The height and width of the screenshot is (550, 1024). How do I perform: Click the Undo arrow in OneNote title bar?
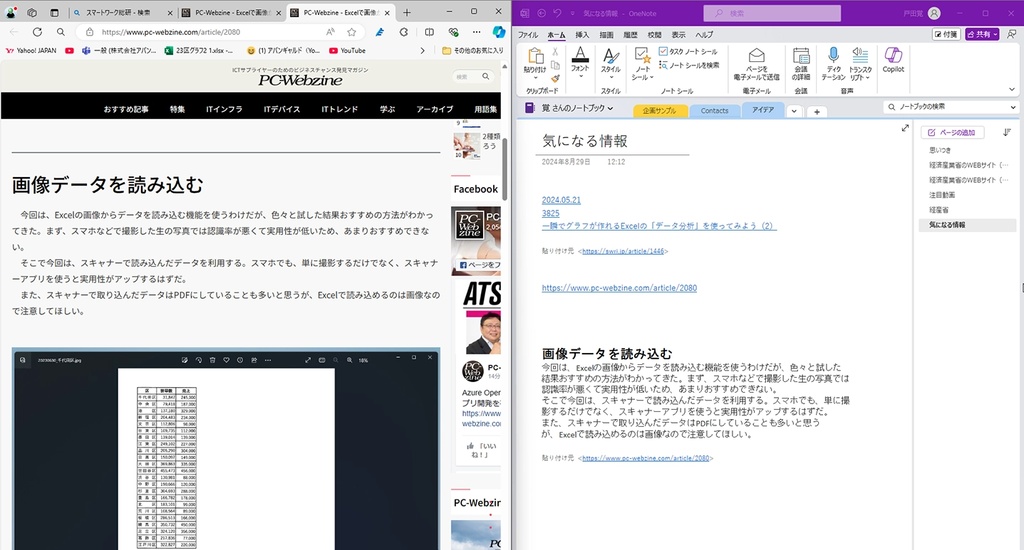(x=557, y=13)
